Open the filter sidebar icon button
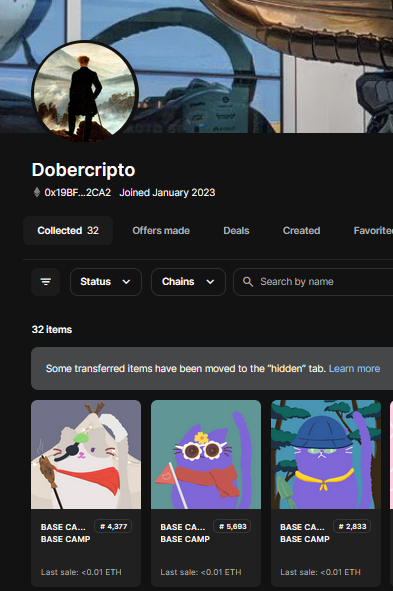Image resolution: width=393 pixels, height=591 pixels. tap(46, 282)
